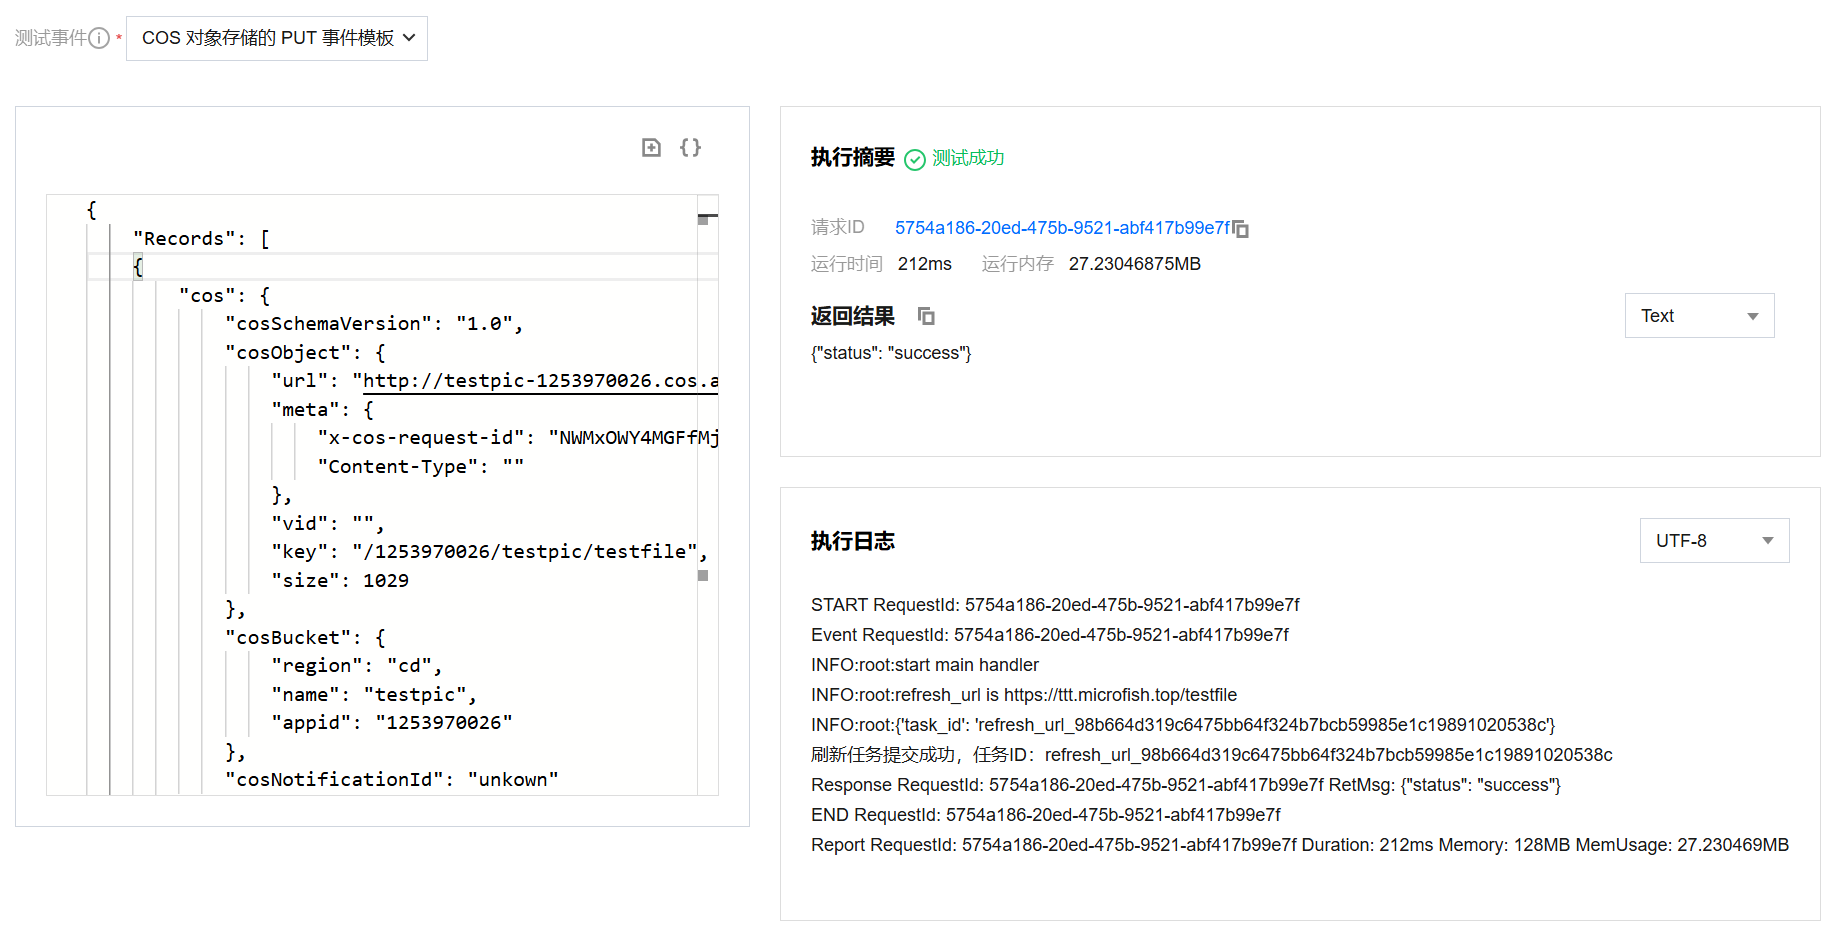Open the COS PUT event template dropdown

click(277, 38)
